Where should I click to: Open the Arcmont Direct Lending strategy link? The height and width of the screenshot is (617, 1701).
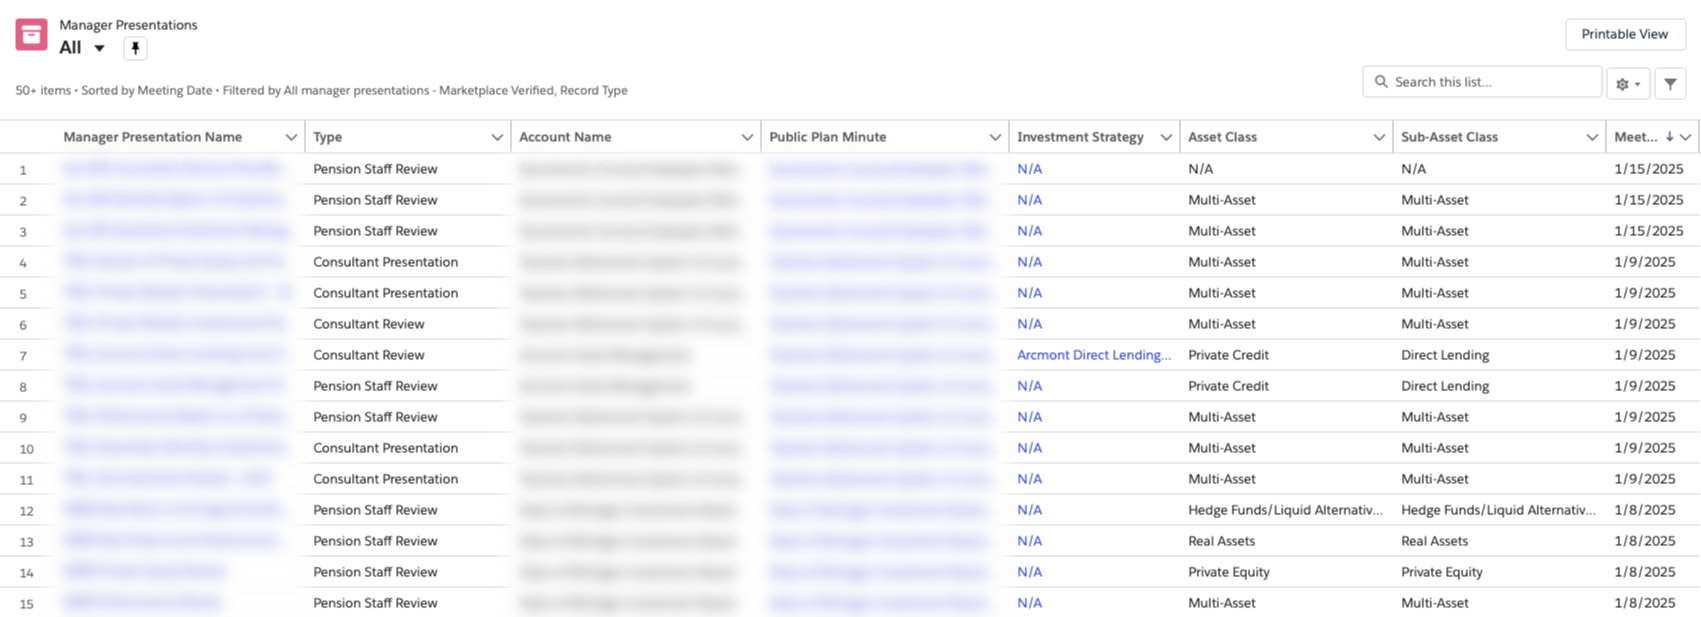point(1093,355)
